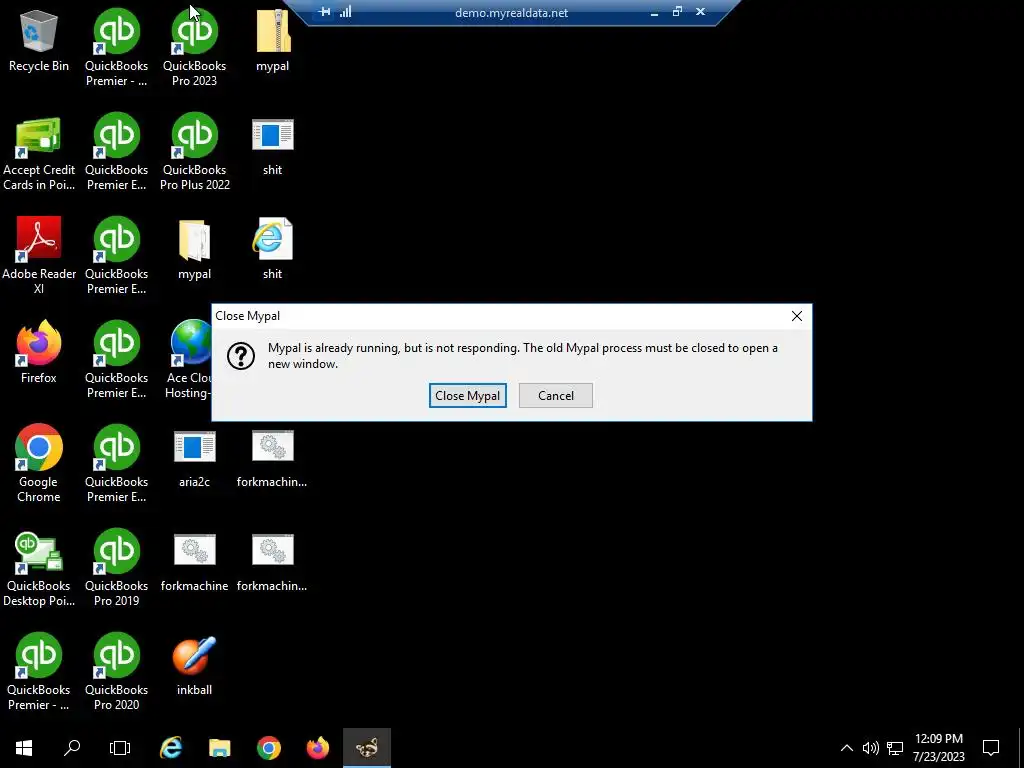Select QuickBooks Premier icon next to Recycle Bin
Screen dimensions: 1024x768
[116, 48]
